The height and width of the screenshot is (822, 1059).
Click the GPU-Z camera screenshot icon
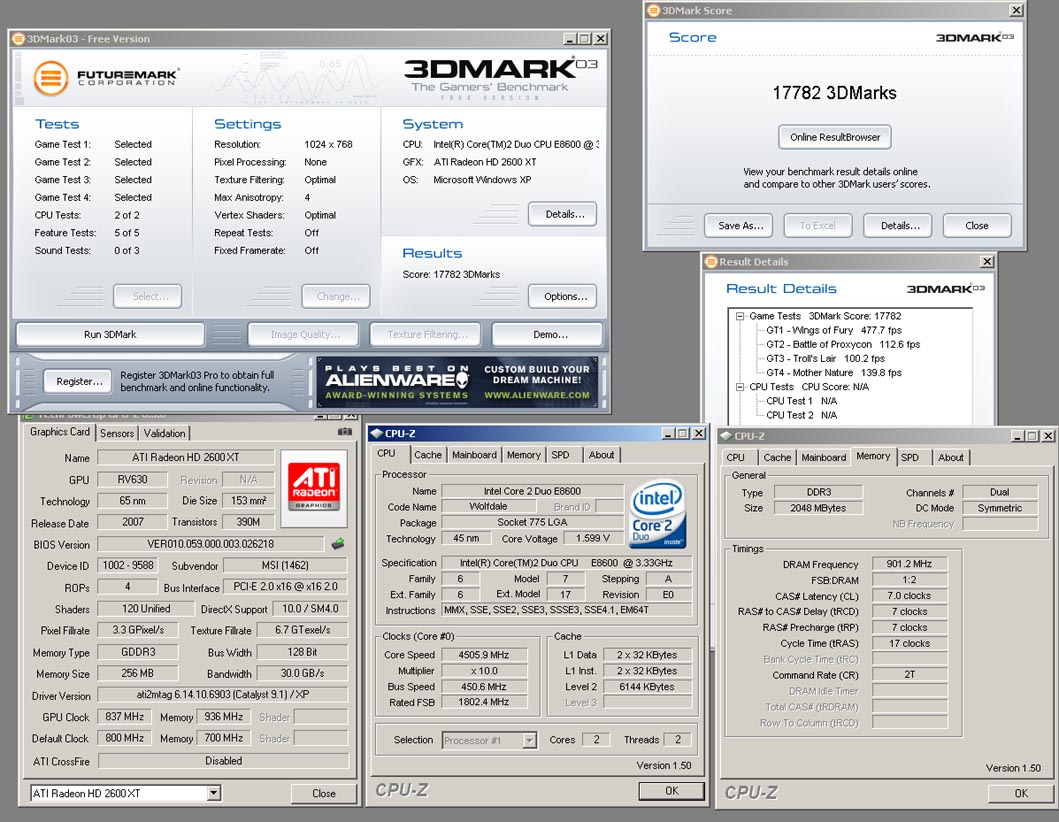344,432
